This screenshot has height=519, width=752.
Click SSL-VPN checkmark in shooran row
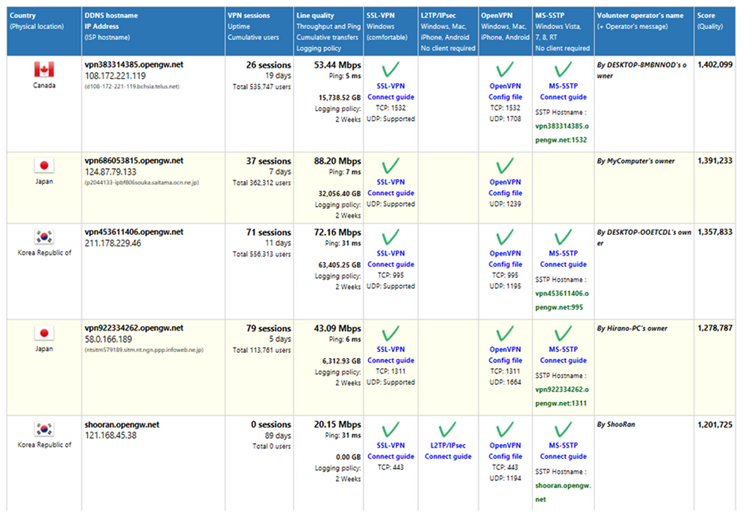point(390,429)
